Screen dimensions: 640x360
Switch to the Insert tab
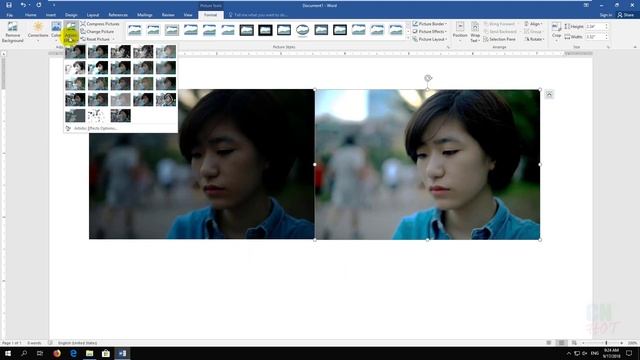click(51, 15)
